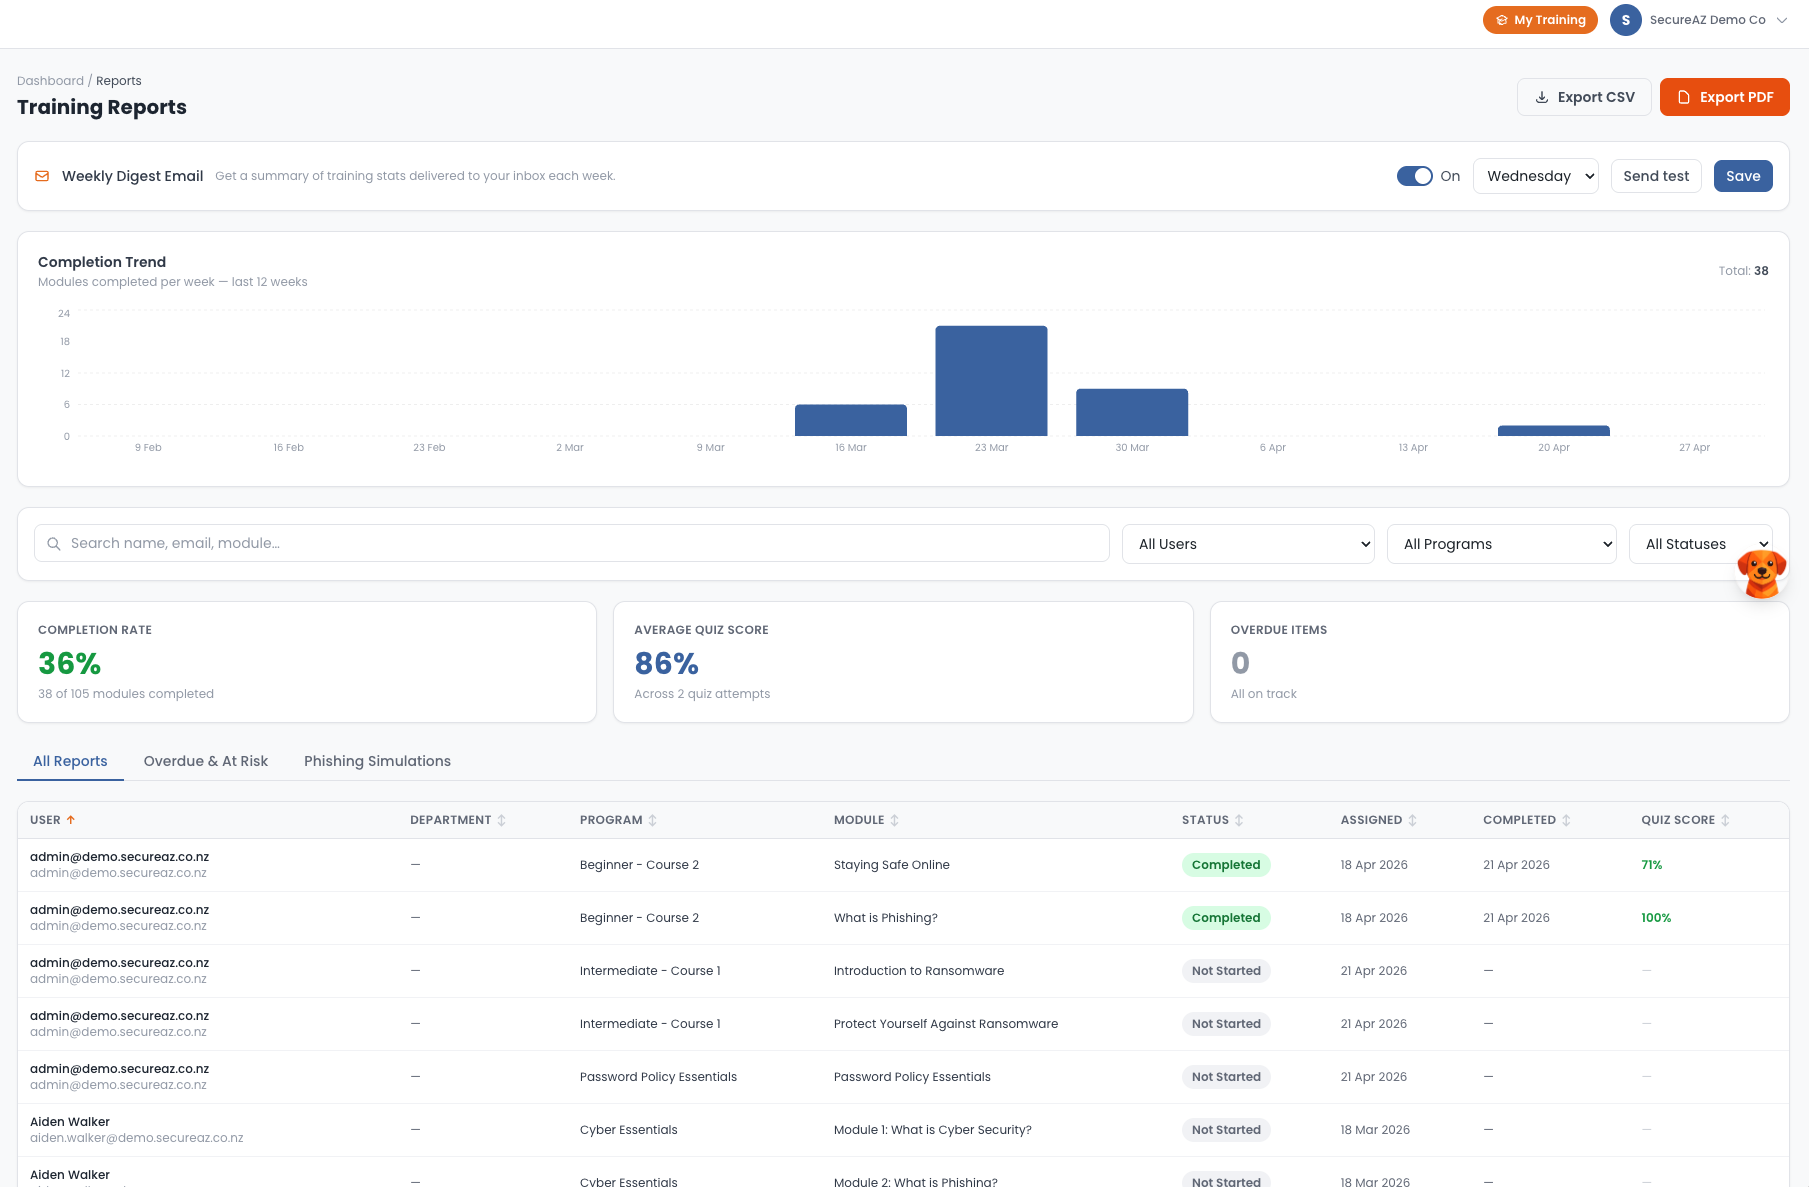Click the Weekly Digest envelope icon

point(42,176)
